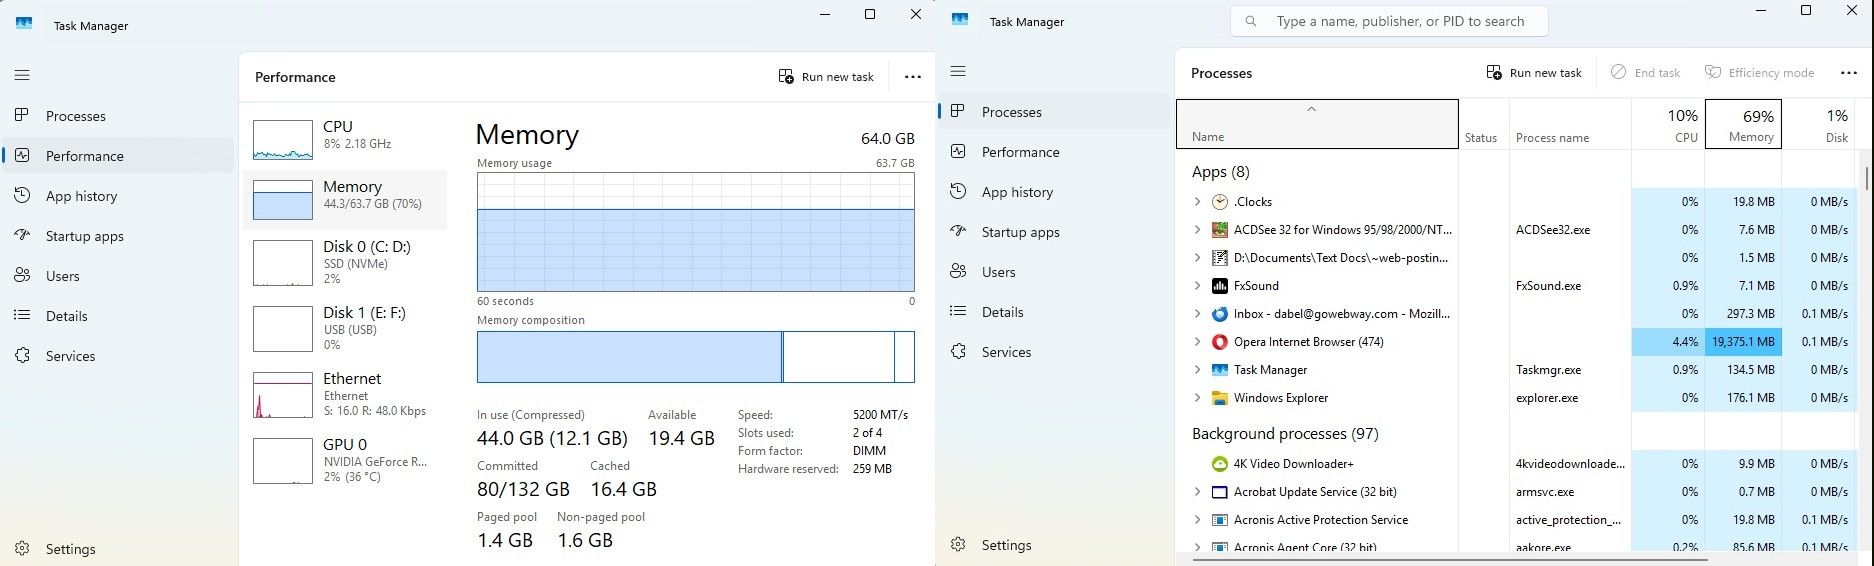This screenshot has height=566, width=1874.
Task: Open more options beside Efficiency mode
Action: (1848, 73)
